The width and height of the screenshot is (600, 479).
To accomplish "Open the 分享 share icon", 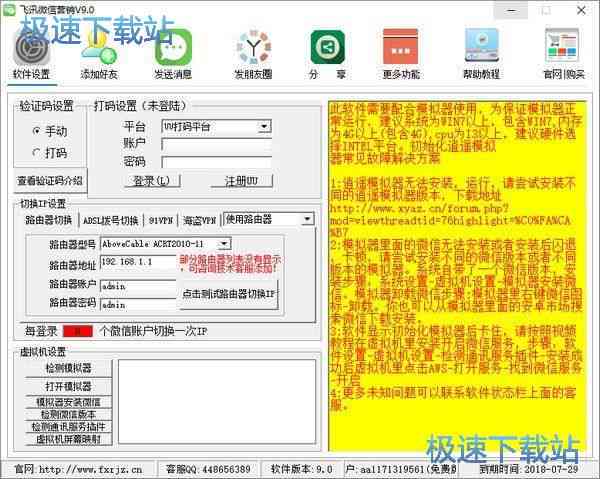I will (x=328, y=55).
